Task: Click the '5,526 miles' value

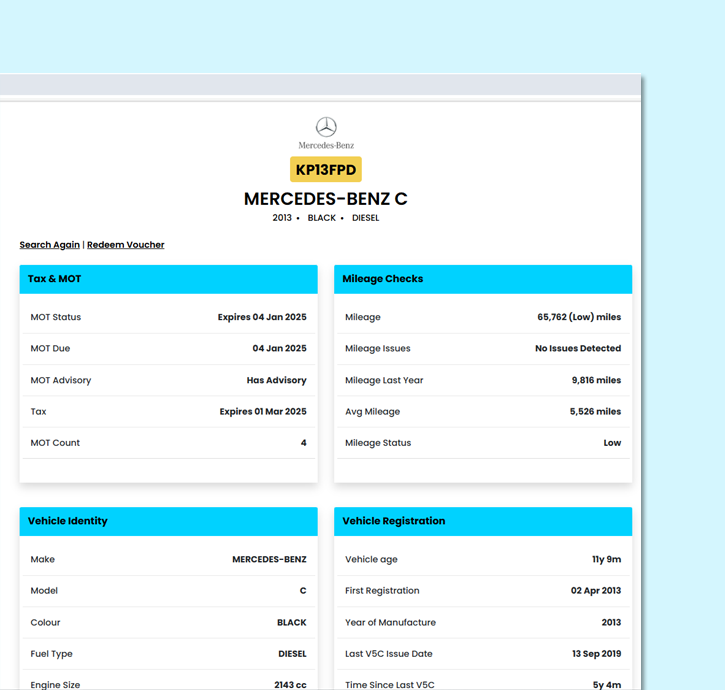Action: pyautogui.click(x=595, y=412)
